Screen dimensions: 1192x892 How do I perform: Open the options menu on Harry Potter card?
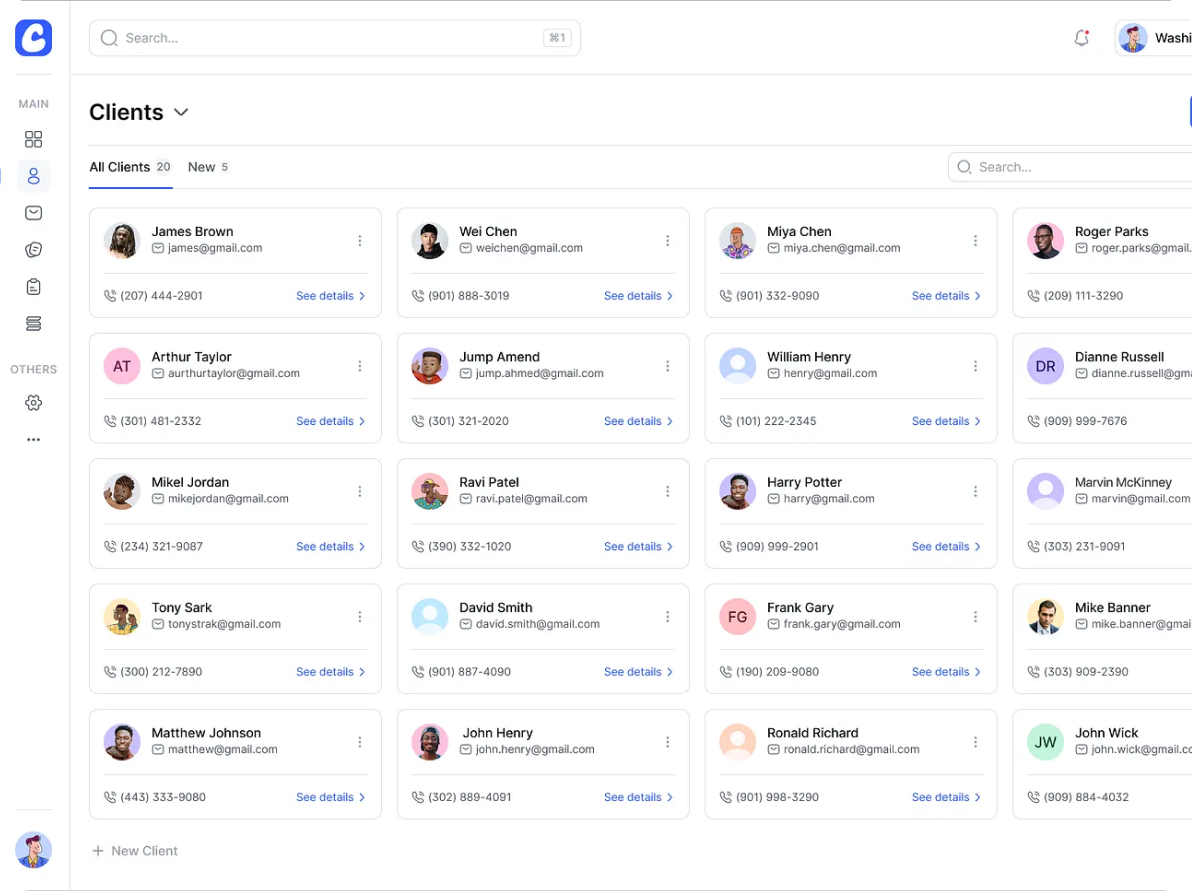point(975,492)
